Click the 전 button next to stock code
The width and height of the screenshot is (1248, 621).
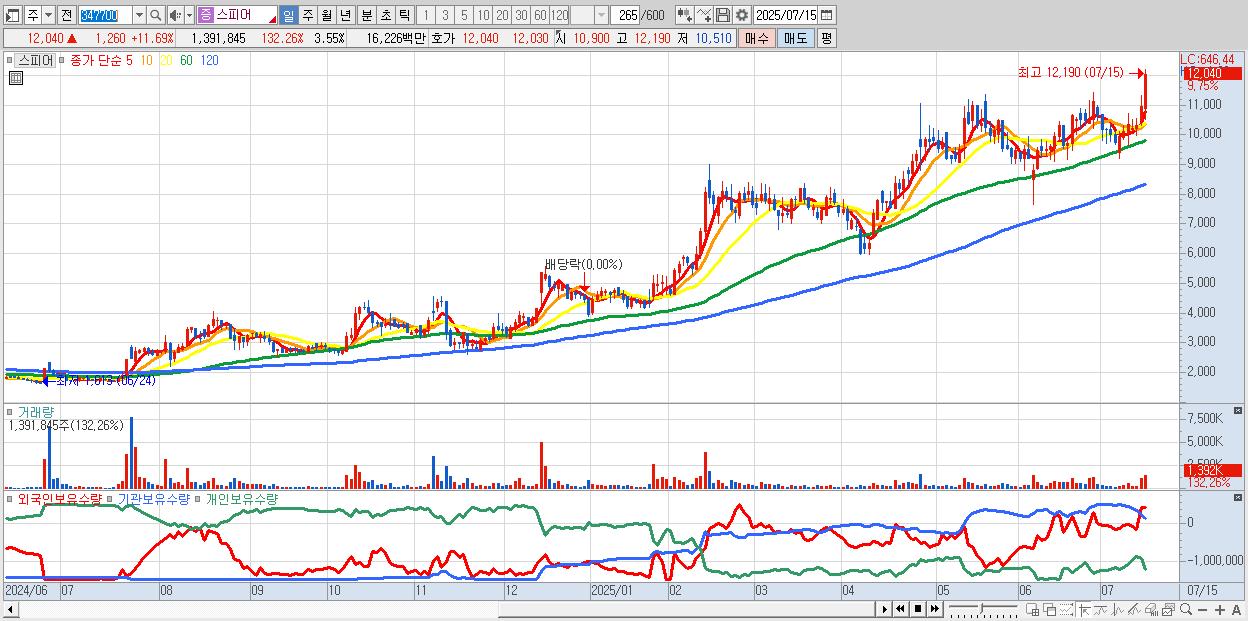pos(67,15)
